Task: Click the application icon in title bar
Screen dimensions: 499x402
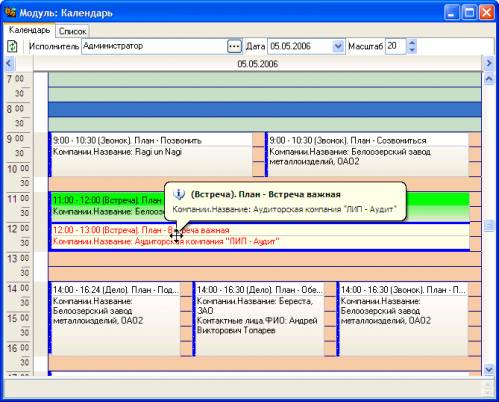Action: pos(11,12)
